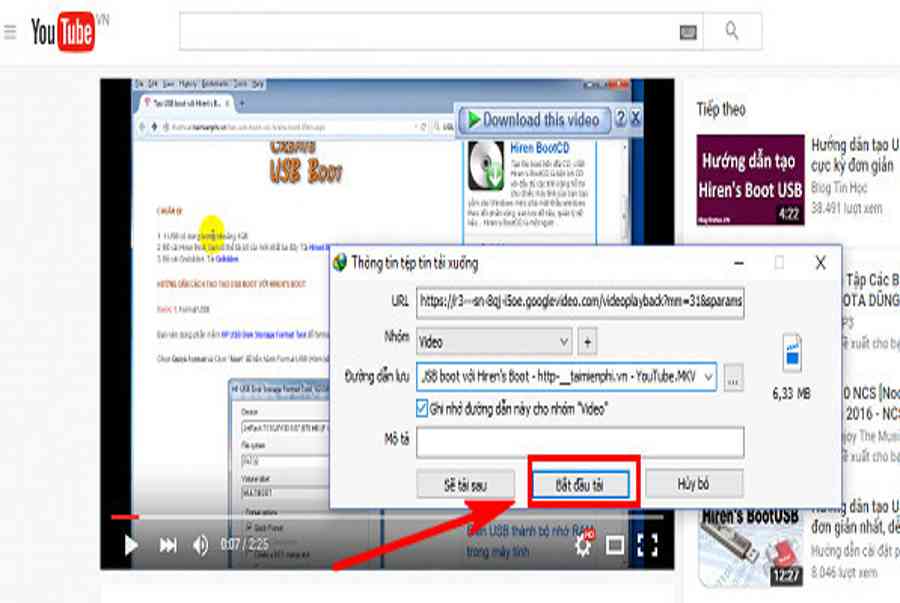Mute the video volume speaker icon

pos(200,545)
